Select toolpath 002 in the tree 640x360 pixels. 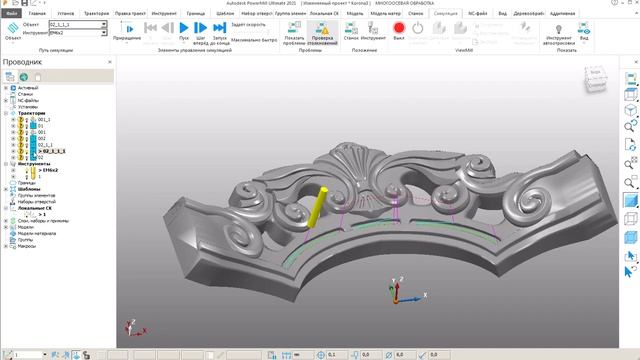tap(42, 139)
